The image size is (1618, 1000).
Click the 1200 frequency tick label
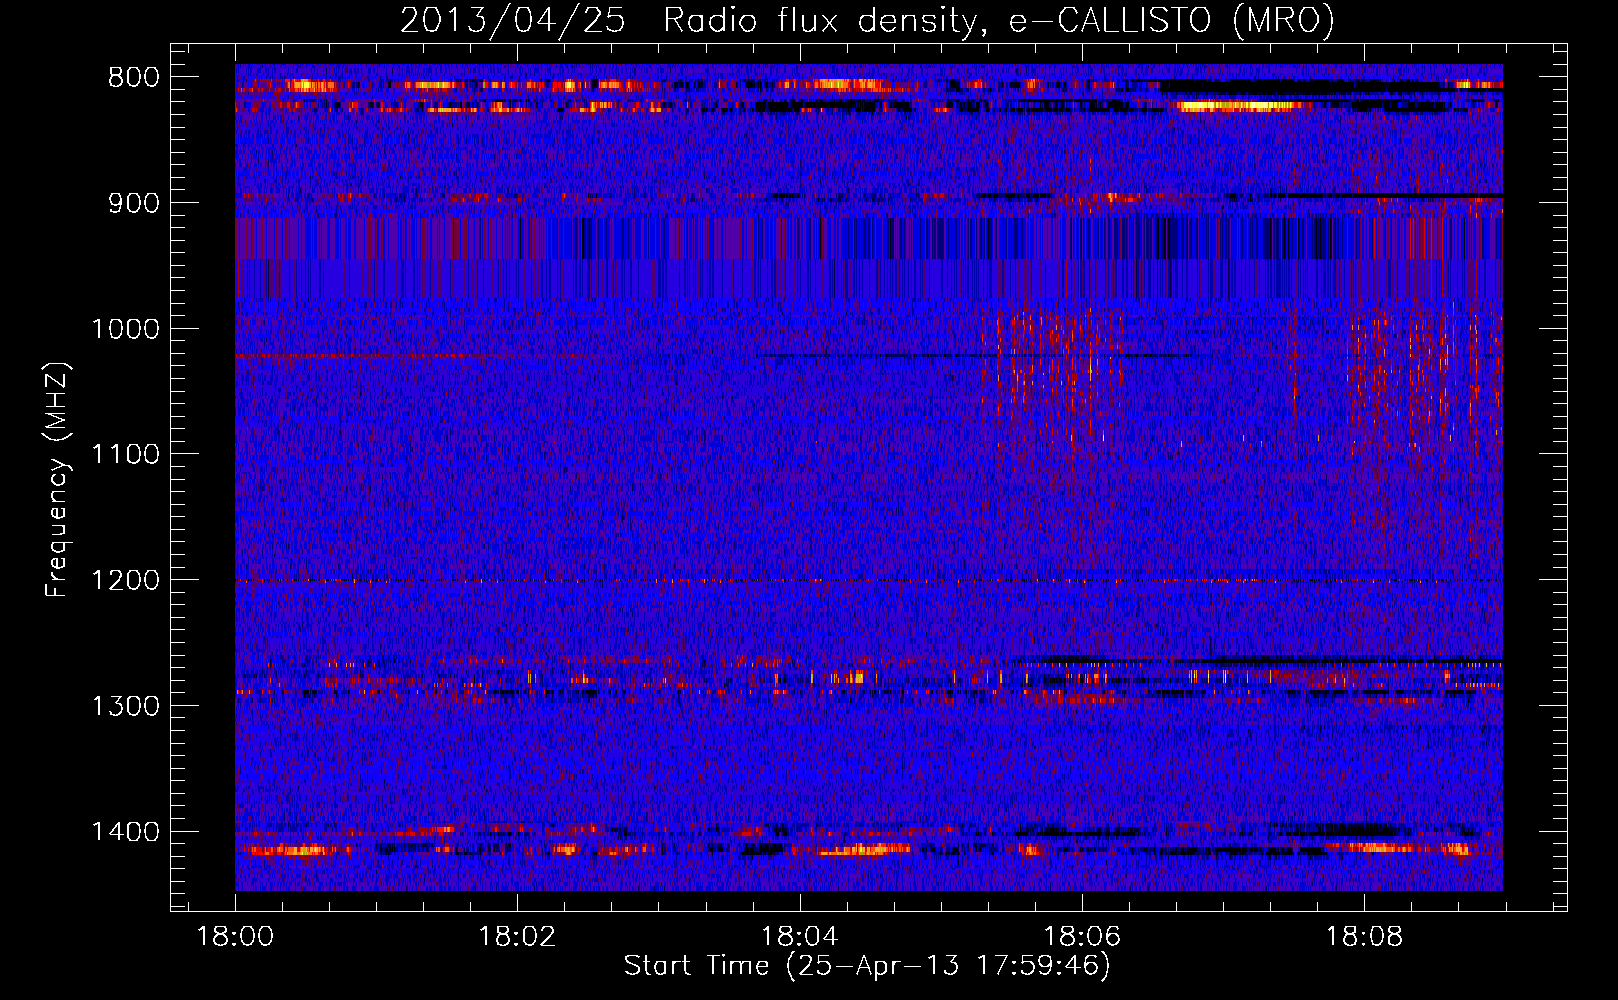point(125,581)
